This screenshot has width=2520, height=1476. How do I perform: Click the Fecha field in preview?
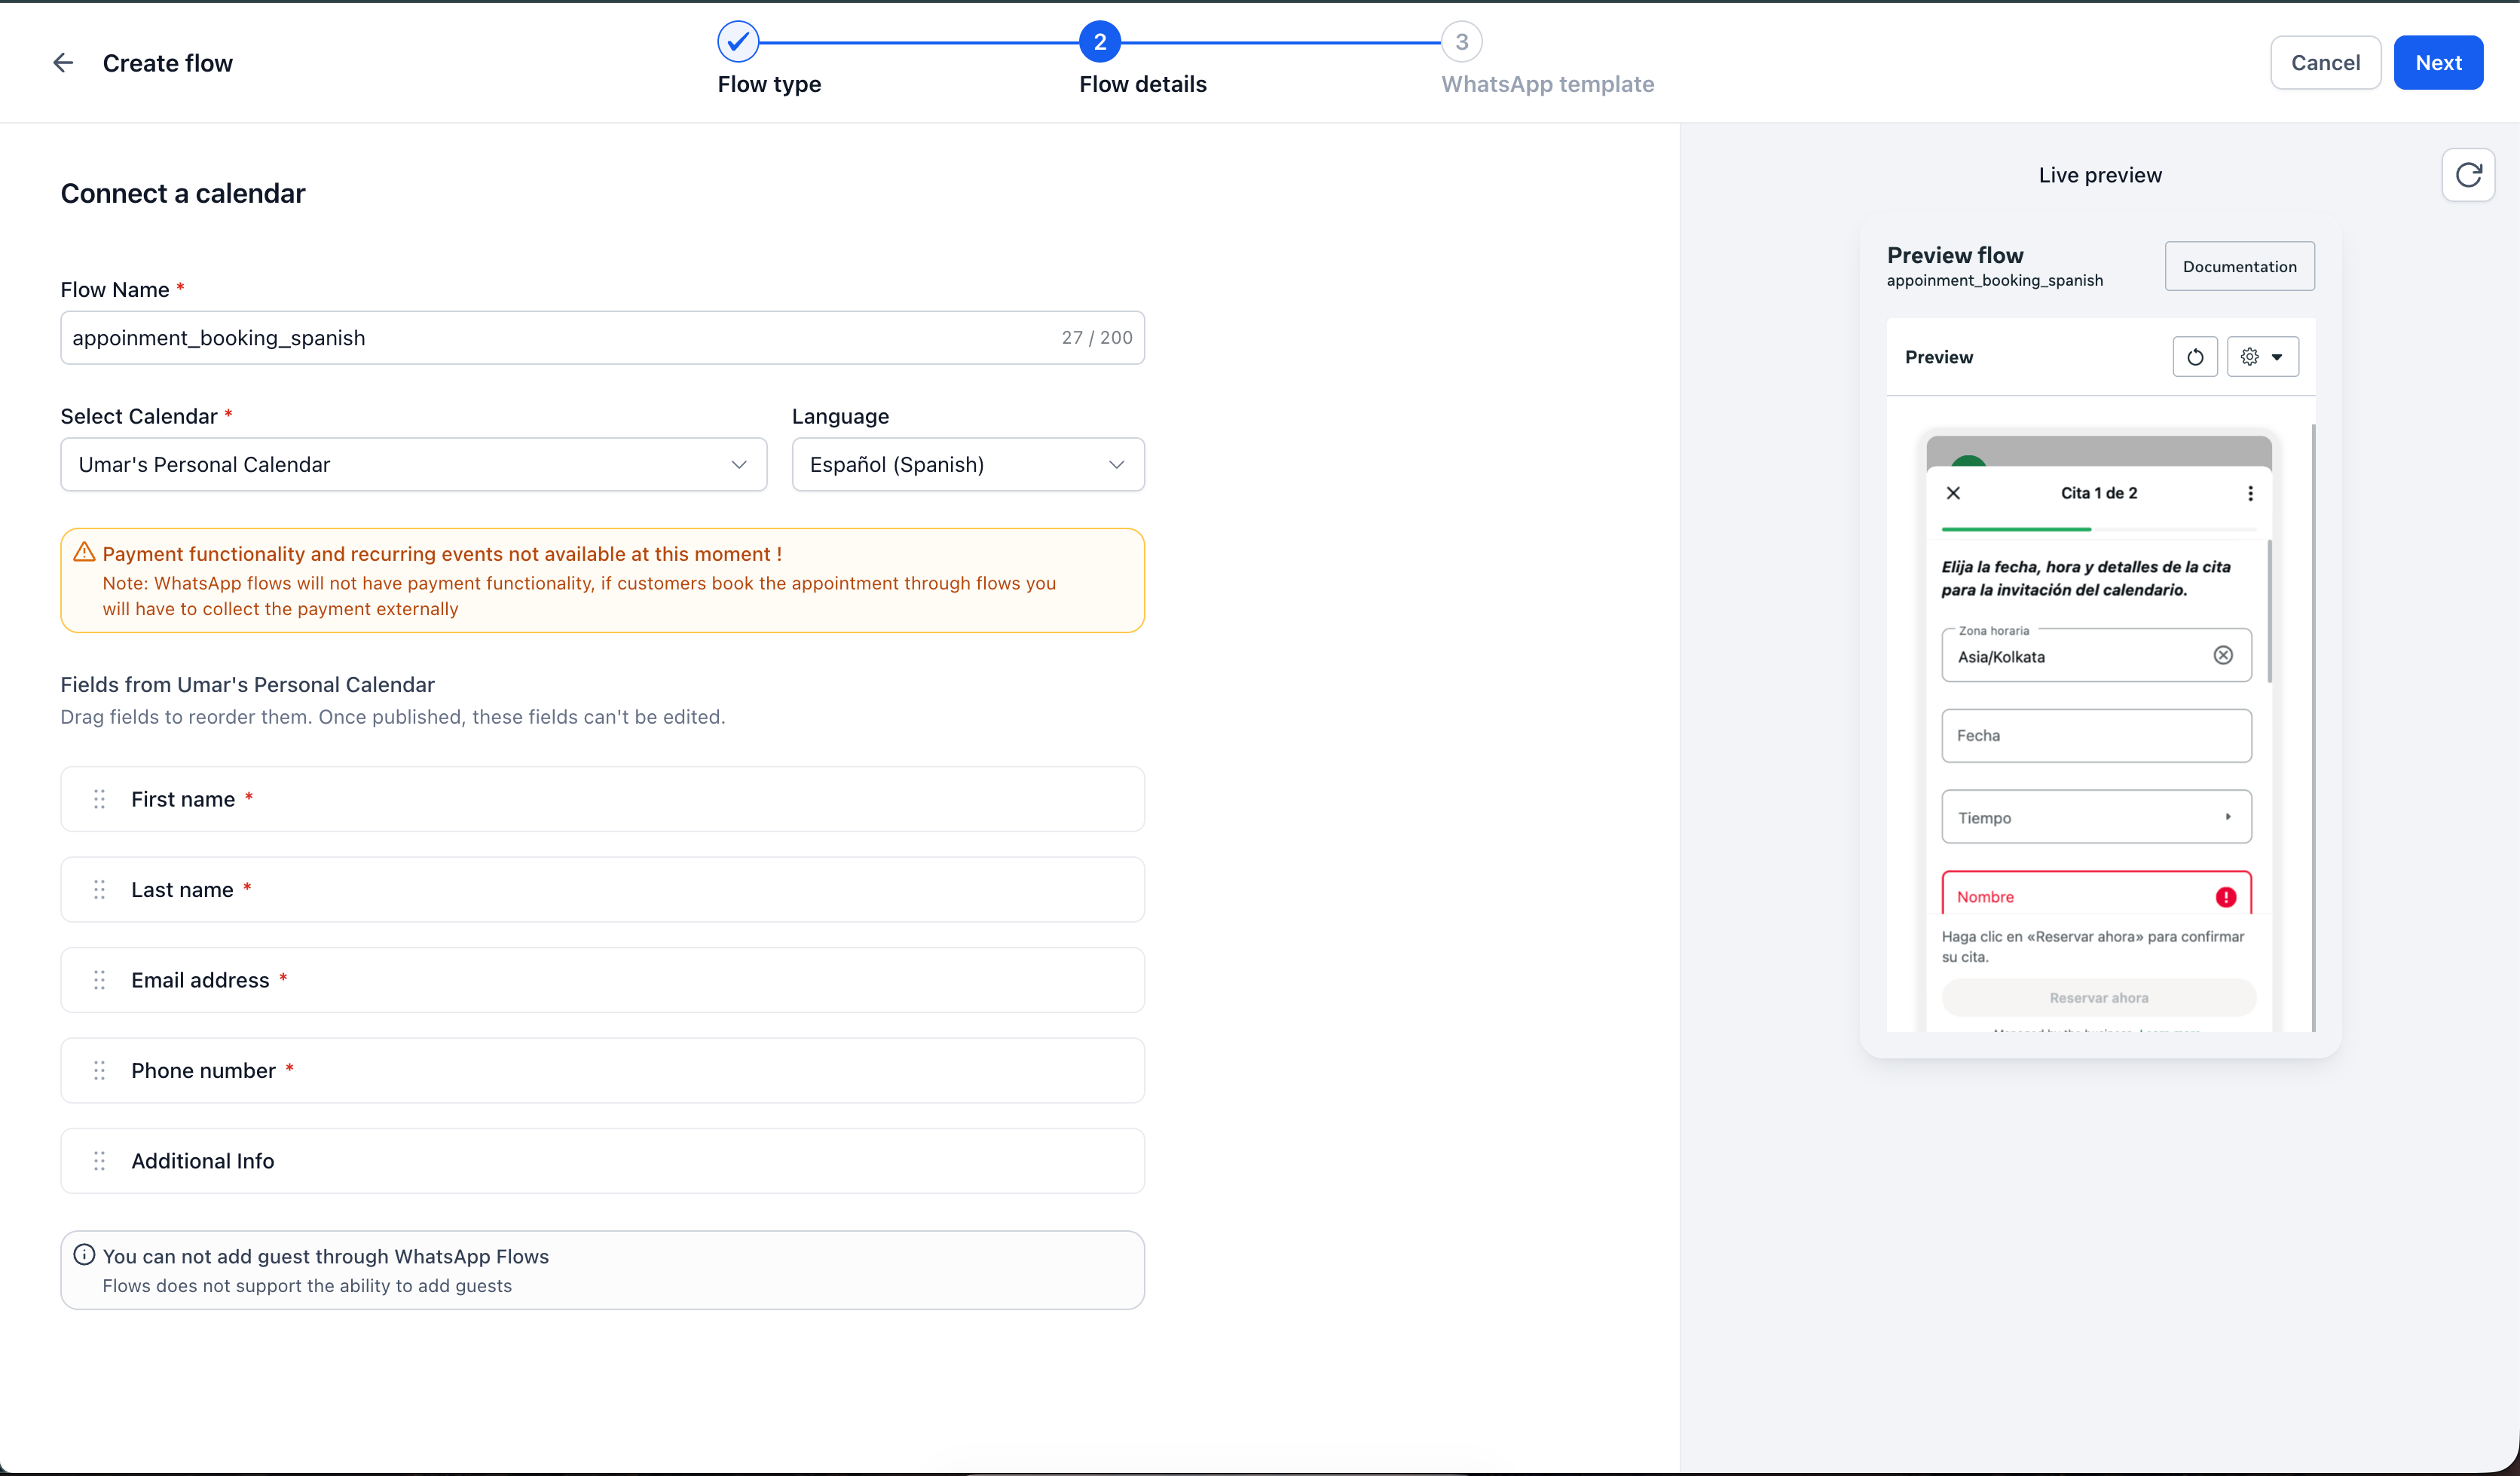pyautogui.click(x=2096, y=736)
